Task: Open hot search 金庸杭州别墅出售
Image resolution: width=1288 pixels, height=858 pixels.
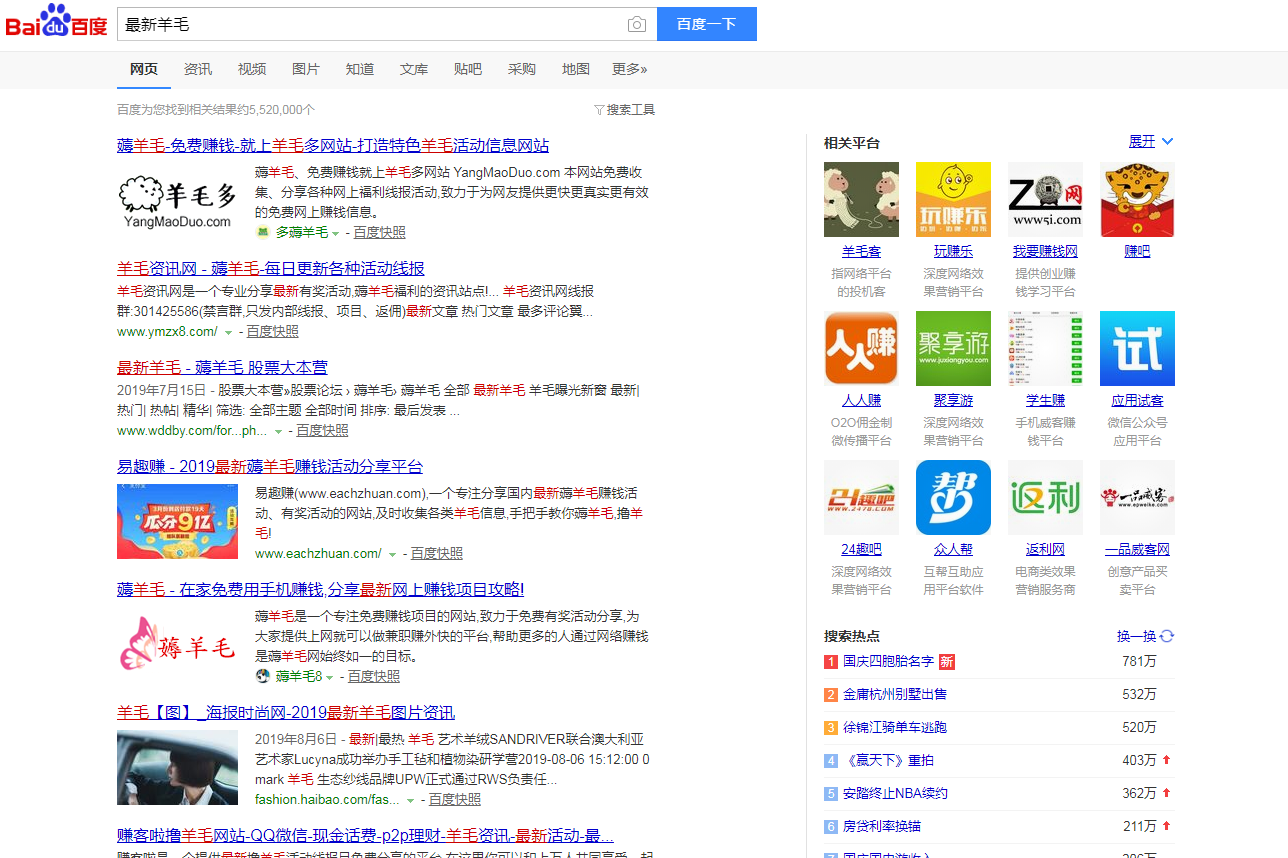Action: pos(895,695)
